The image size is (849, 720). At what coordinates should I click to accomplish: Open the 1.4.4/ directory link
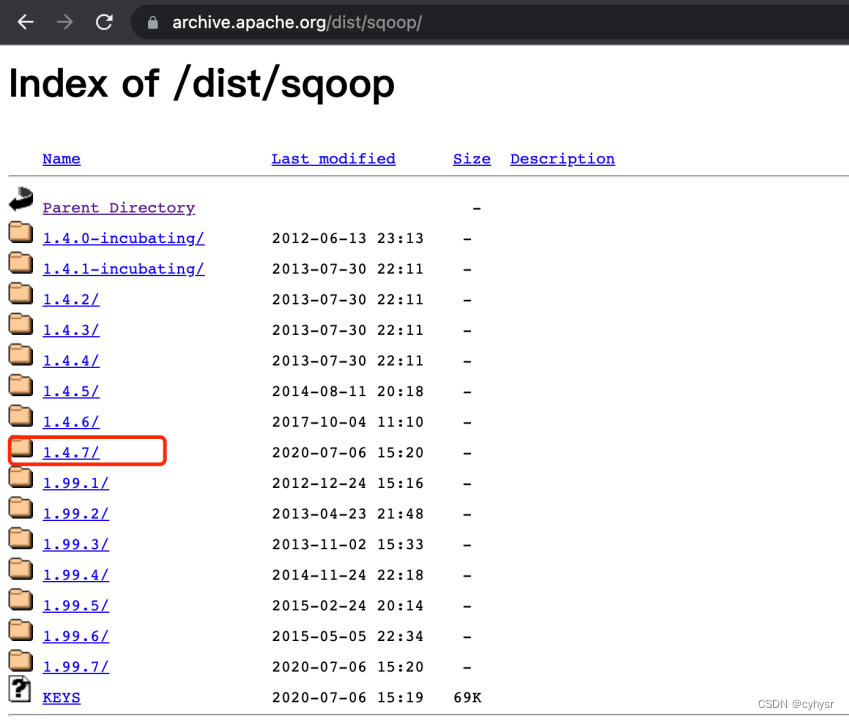click(71, 361)
